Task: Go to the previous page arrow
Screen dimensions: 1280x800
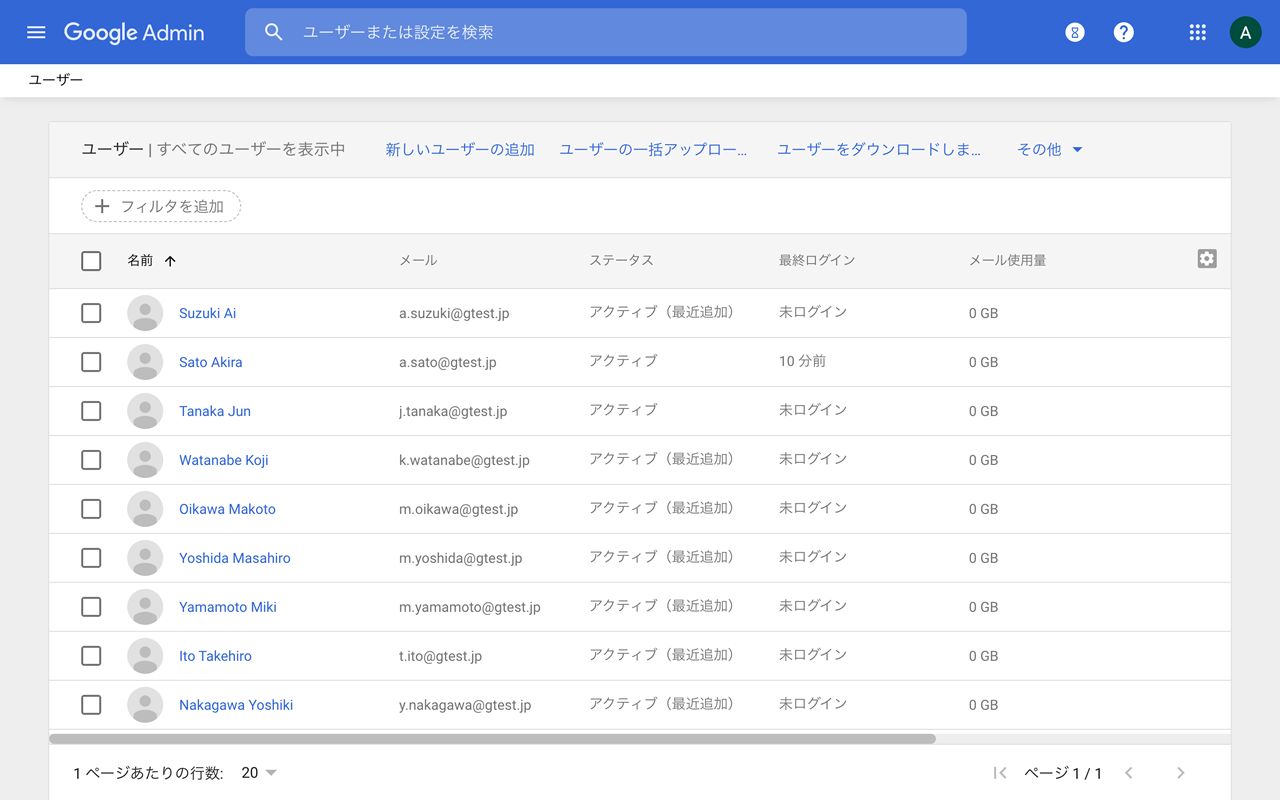Action: (x=1129, y=773)
